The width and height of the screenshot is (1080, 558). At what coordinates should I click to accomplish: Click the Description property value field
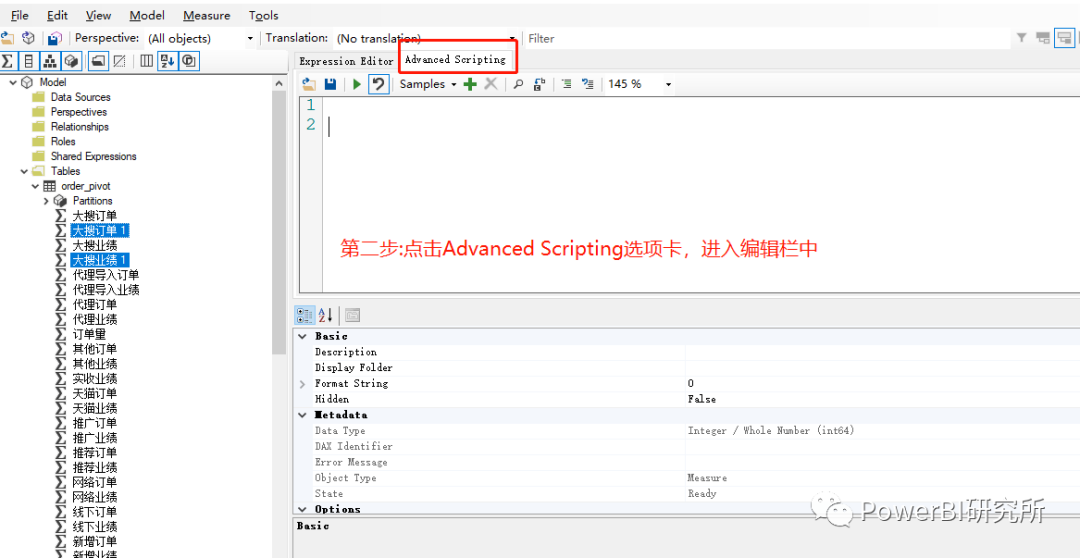[883, 352]
